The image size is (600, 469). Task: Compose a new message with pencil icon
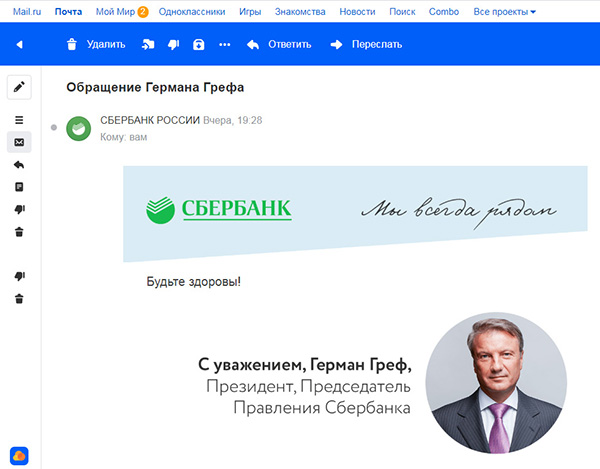(x=19, y=87)
